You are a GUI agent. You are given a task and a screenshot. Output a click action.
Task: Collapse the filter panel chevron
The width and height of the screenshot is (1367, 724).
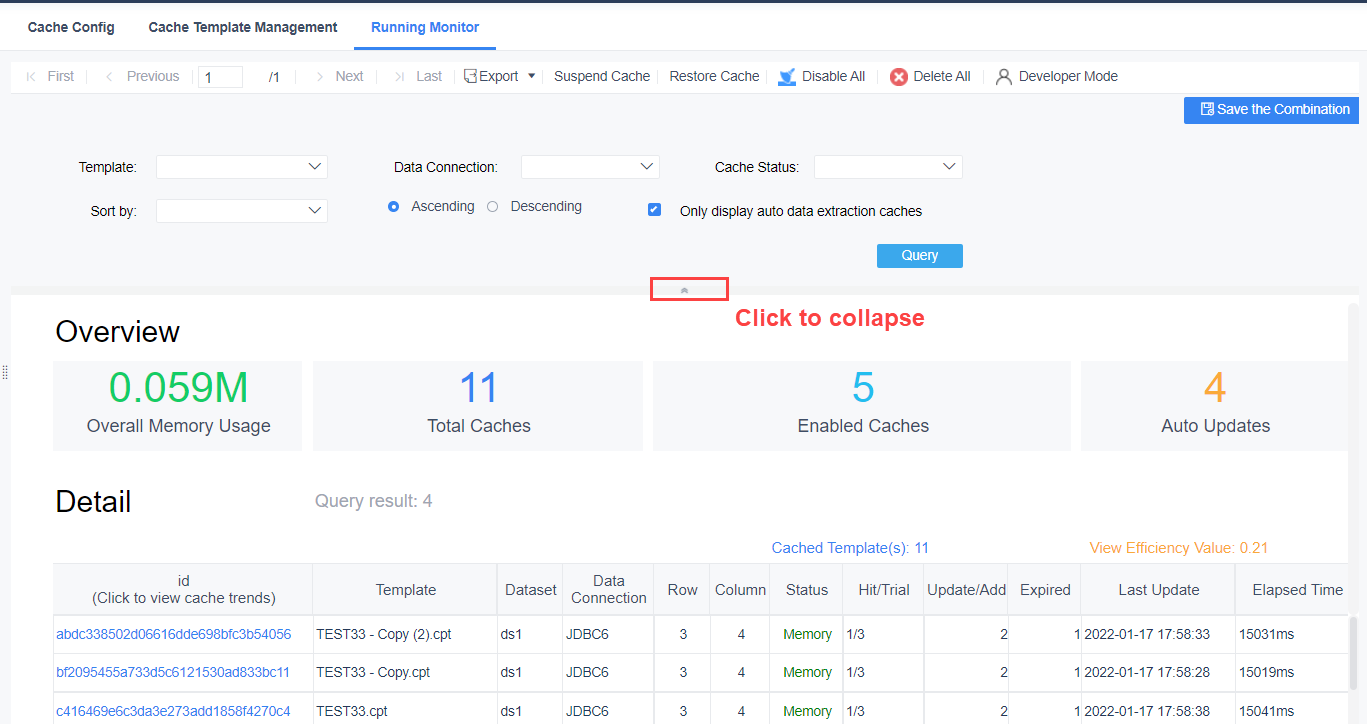(685, 290)
